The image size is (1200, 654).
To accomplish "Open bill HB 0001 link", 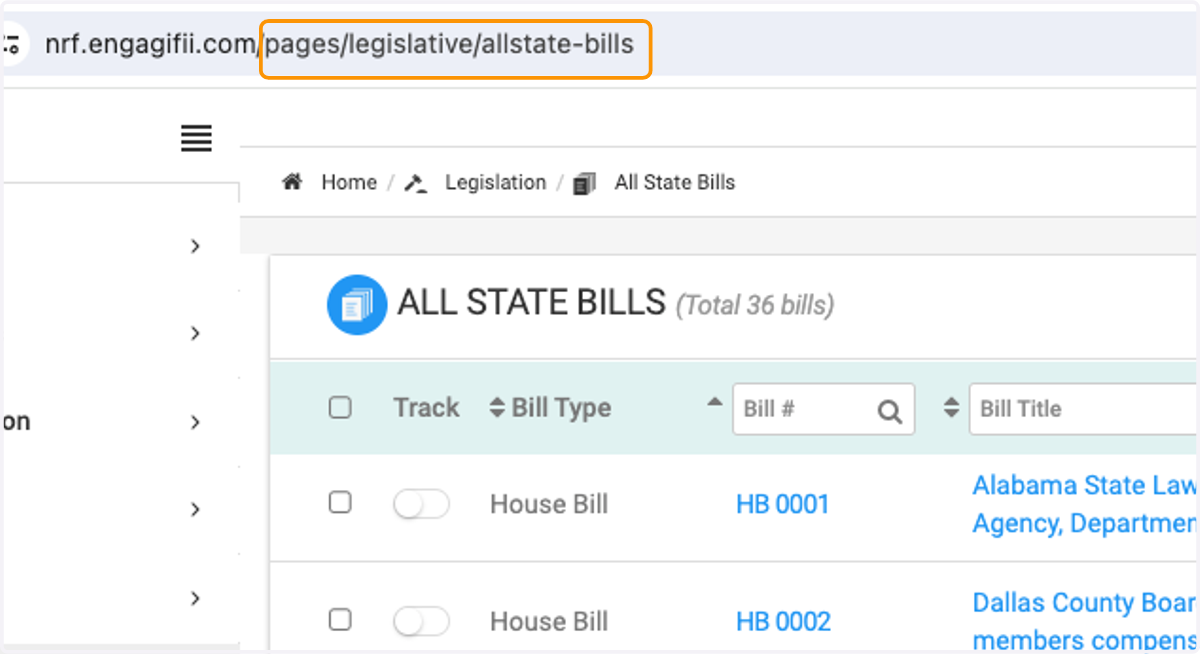I will tap(783, 504).
